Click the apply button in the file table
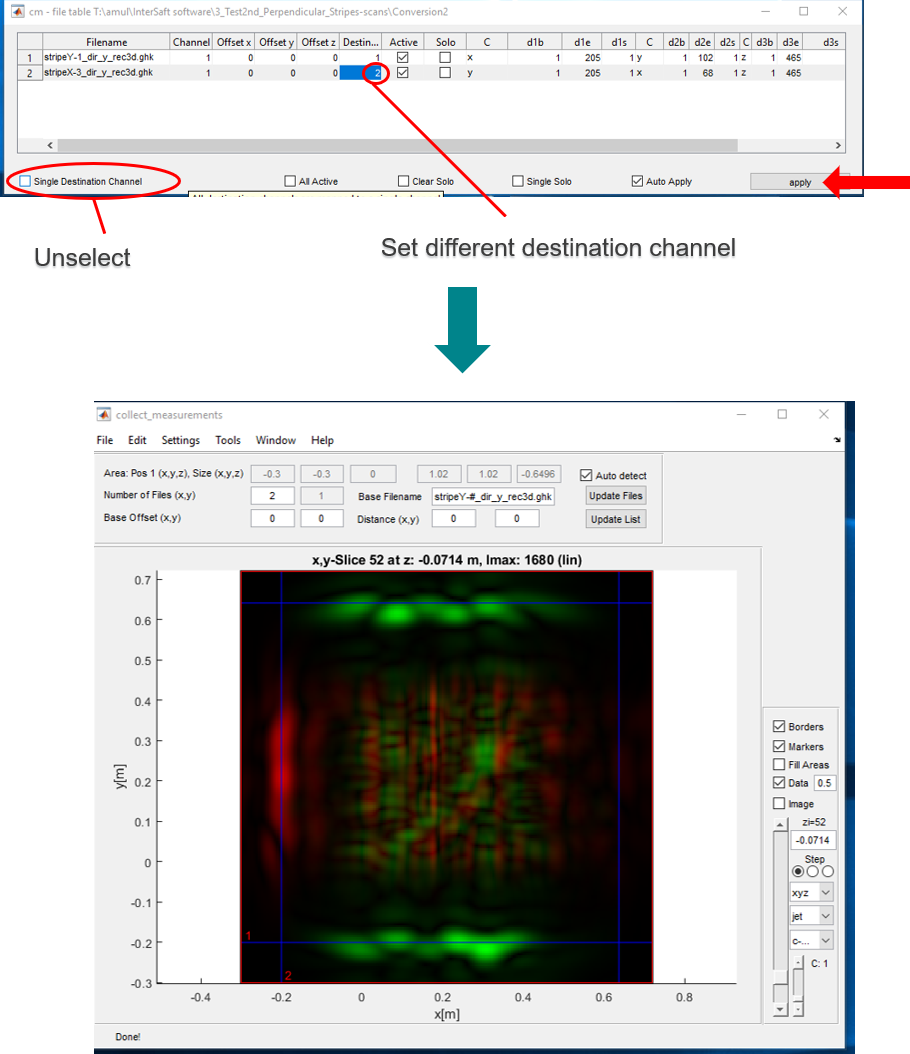The image size is (910, 1054). click(x=800, y=182)
